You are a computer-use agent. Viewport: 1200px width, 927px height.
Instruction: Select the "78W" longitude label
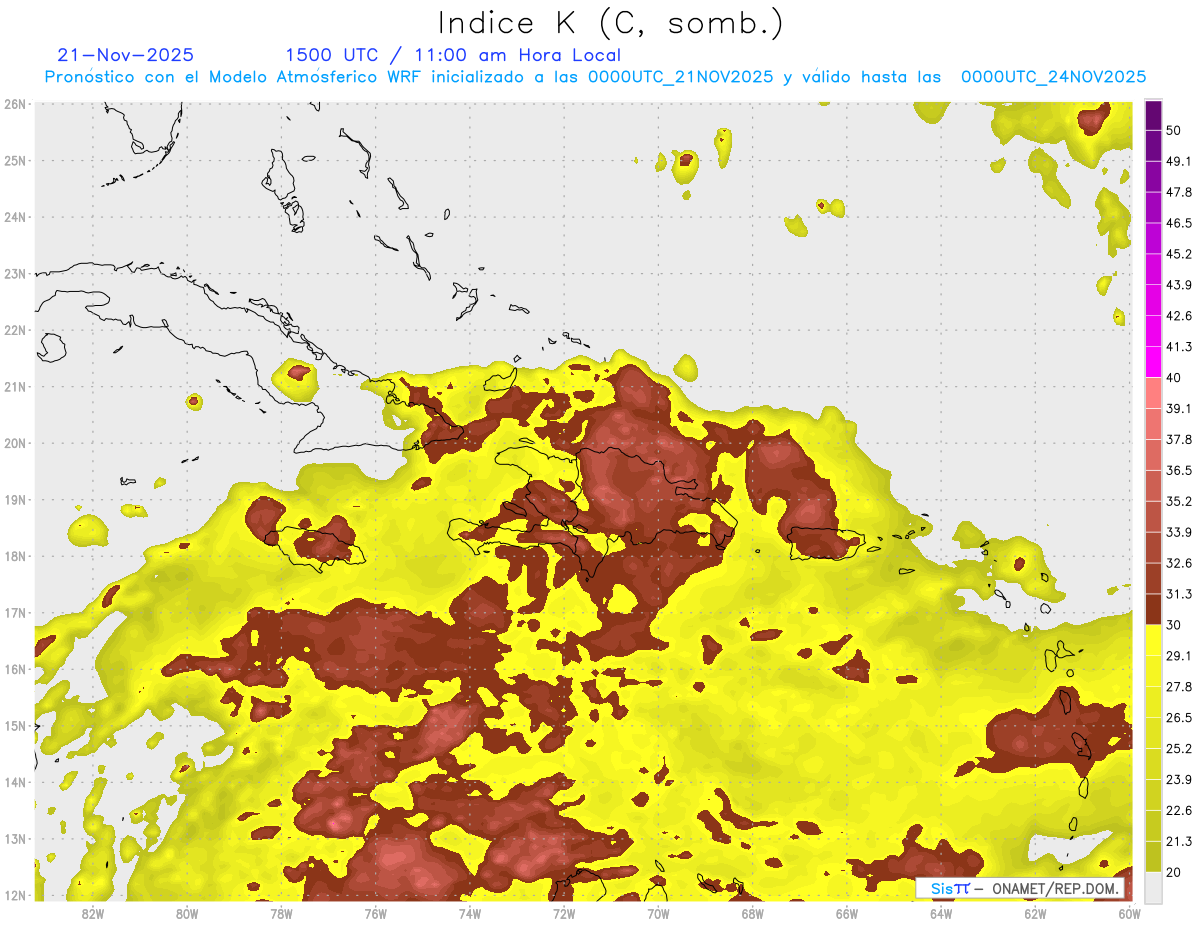[281, 913]
